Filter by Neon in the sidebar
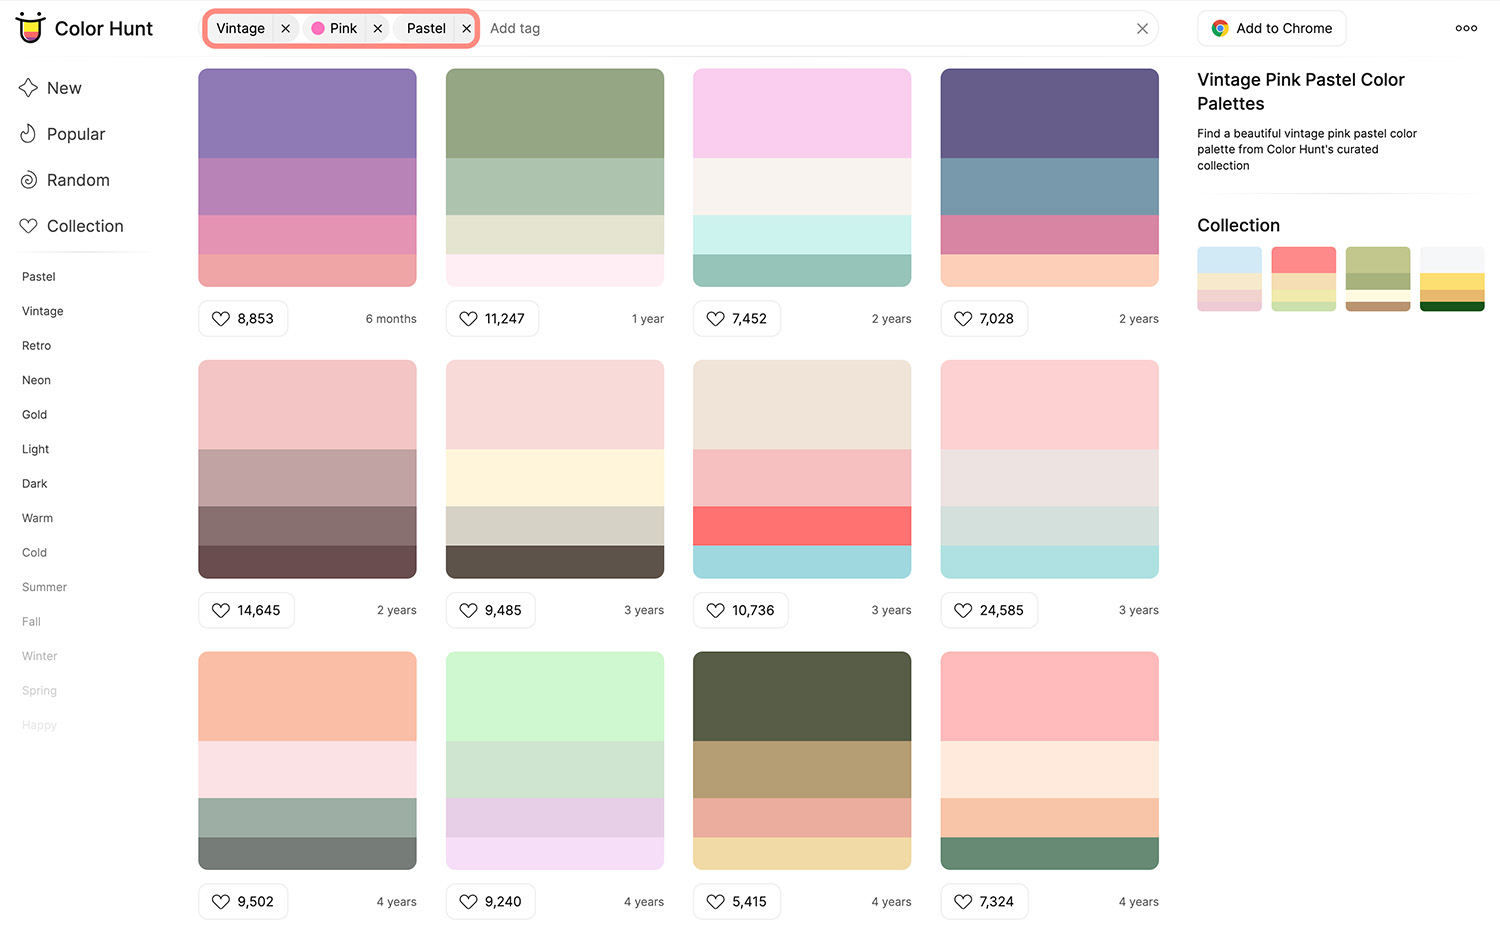 (x=36, y=380)
